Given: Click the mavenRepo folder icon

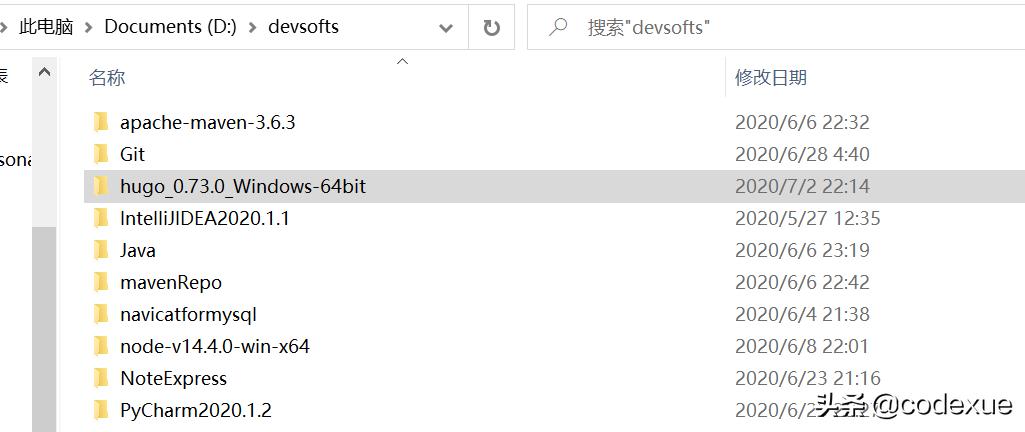Looking at the screenshot, I should pyautogui.click(x=100, y=282).
